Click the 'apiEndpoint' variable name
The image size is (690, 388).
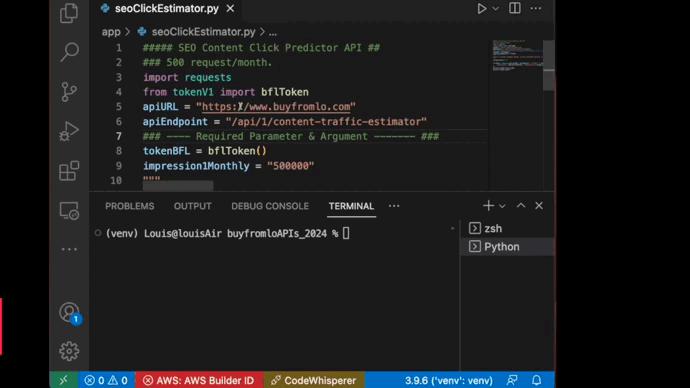point(175,121)
